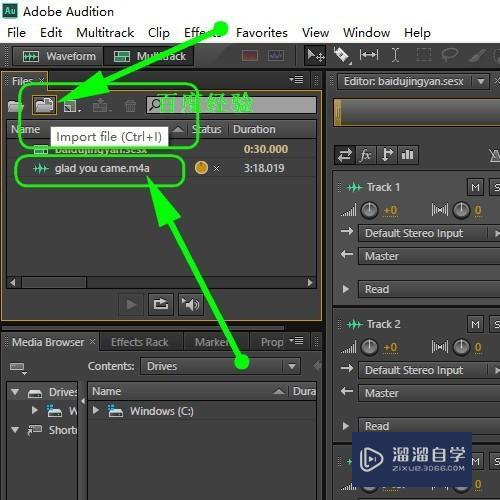Collapse the Shortcuts tree node
Viewport: 500px width, 500px height.
pyautogui.click(x=15, y=430)
